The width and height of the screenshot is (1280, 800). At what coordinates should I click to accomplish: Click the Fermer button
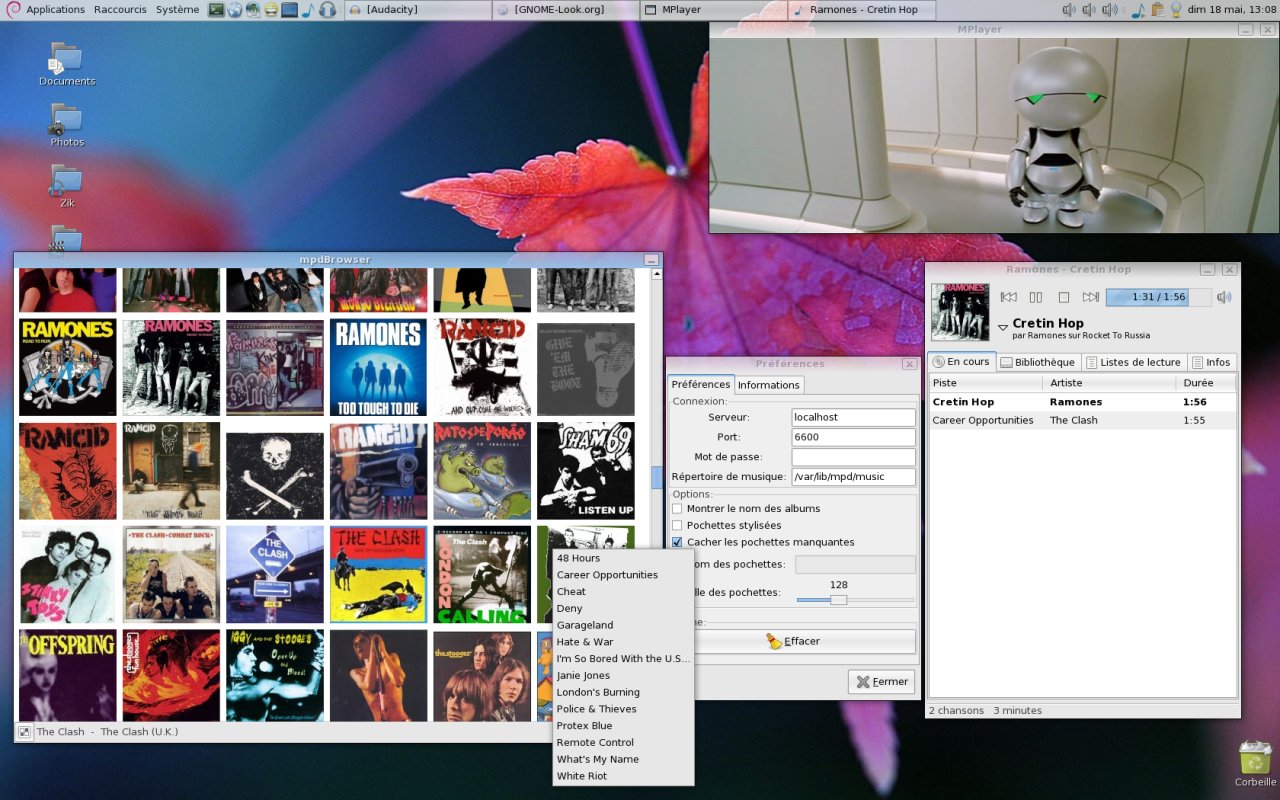pyautogui.click(x=881, y=682)
